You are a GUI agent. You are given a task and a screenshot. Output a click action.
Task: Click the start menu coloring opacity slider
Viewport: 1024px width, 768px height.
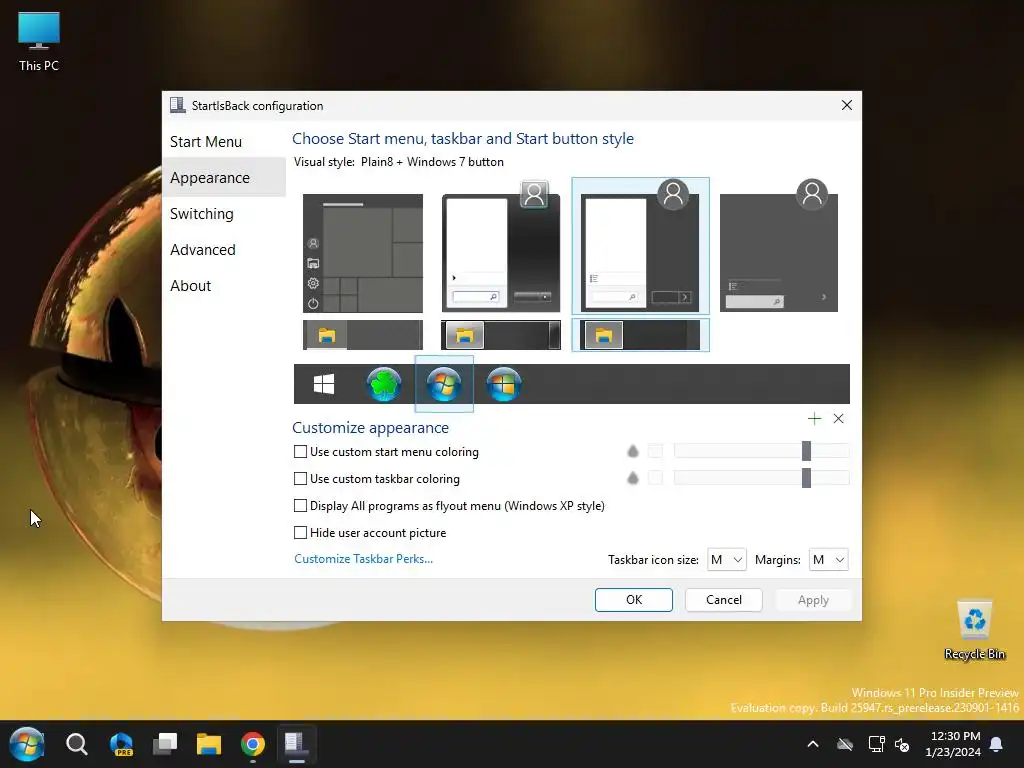(x=761, y=451)
